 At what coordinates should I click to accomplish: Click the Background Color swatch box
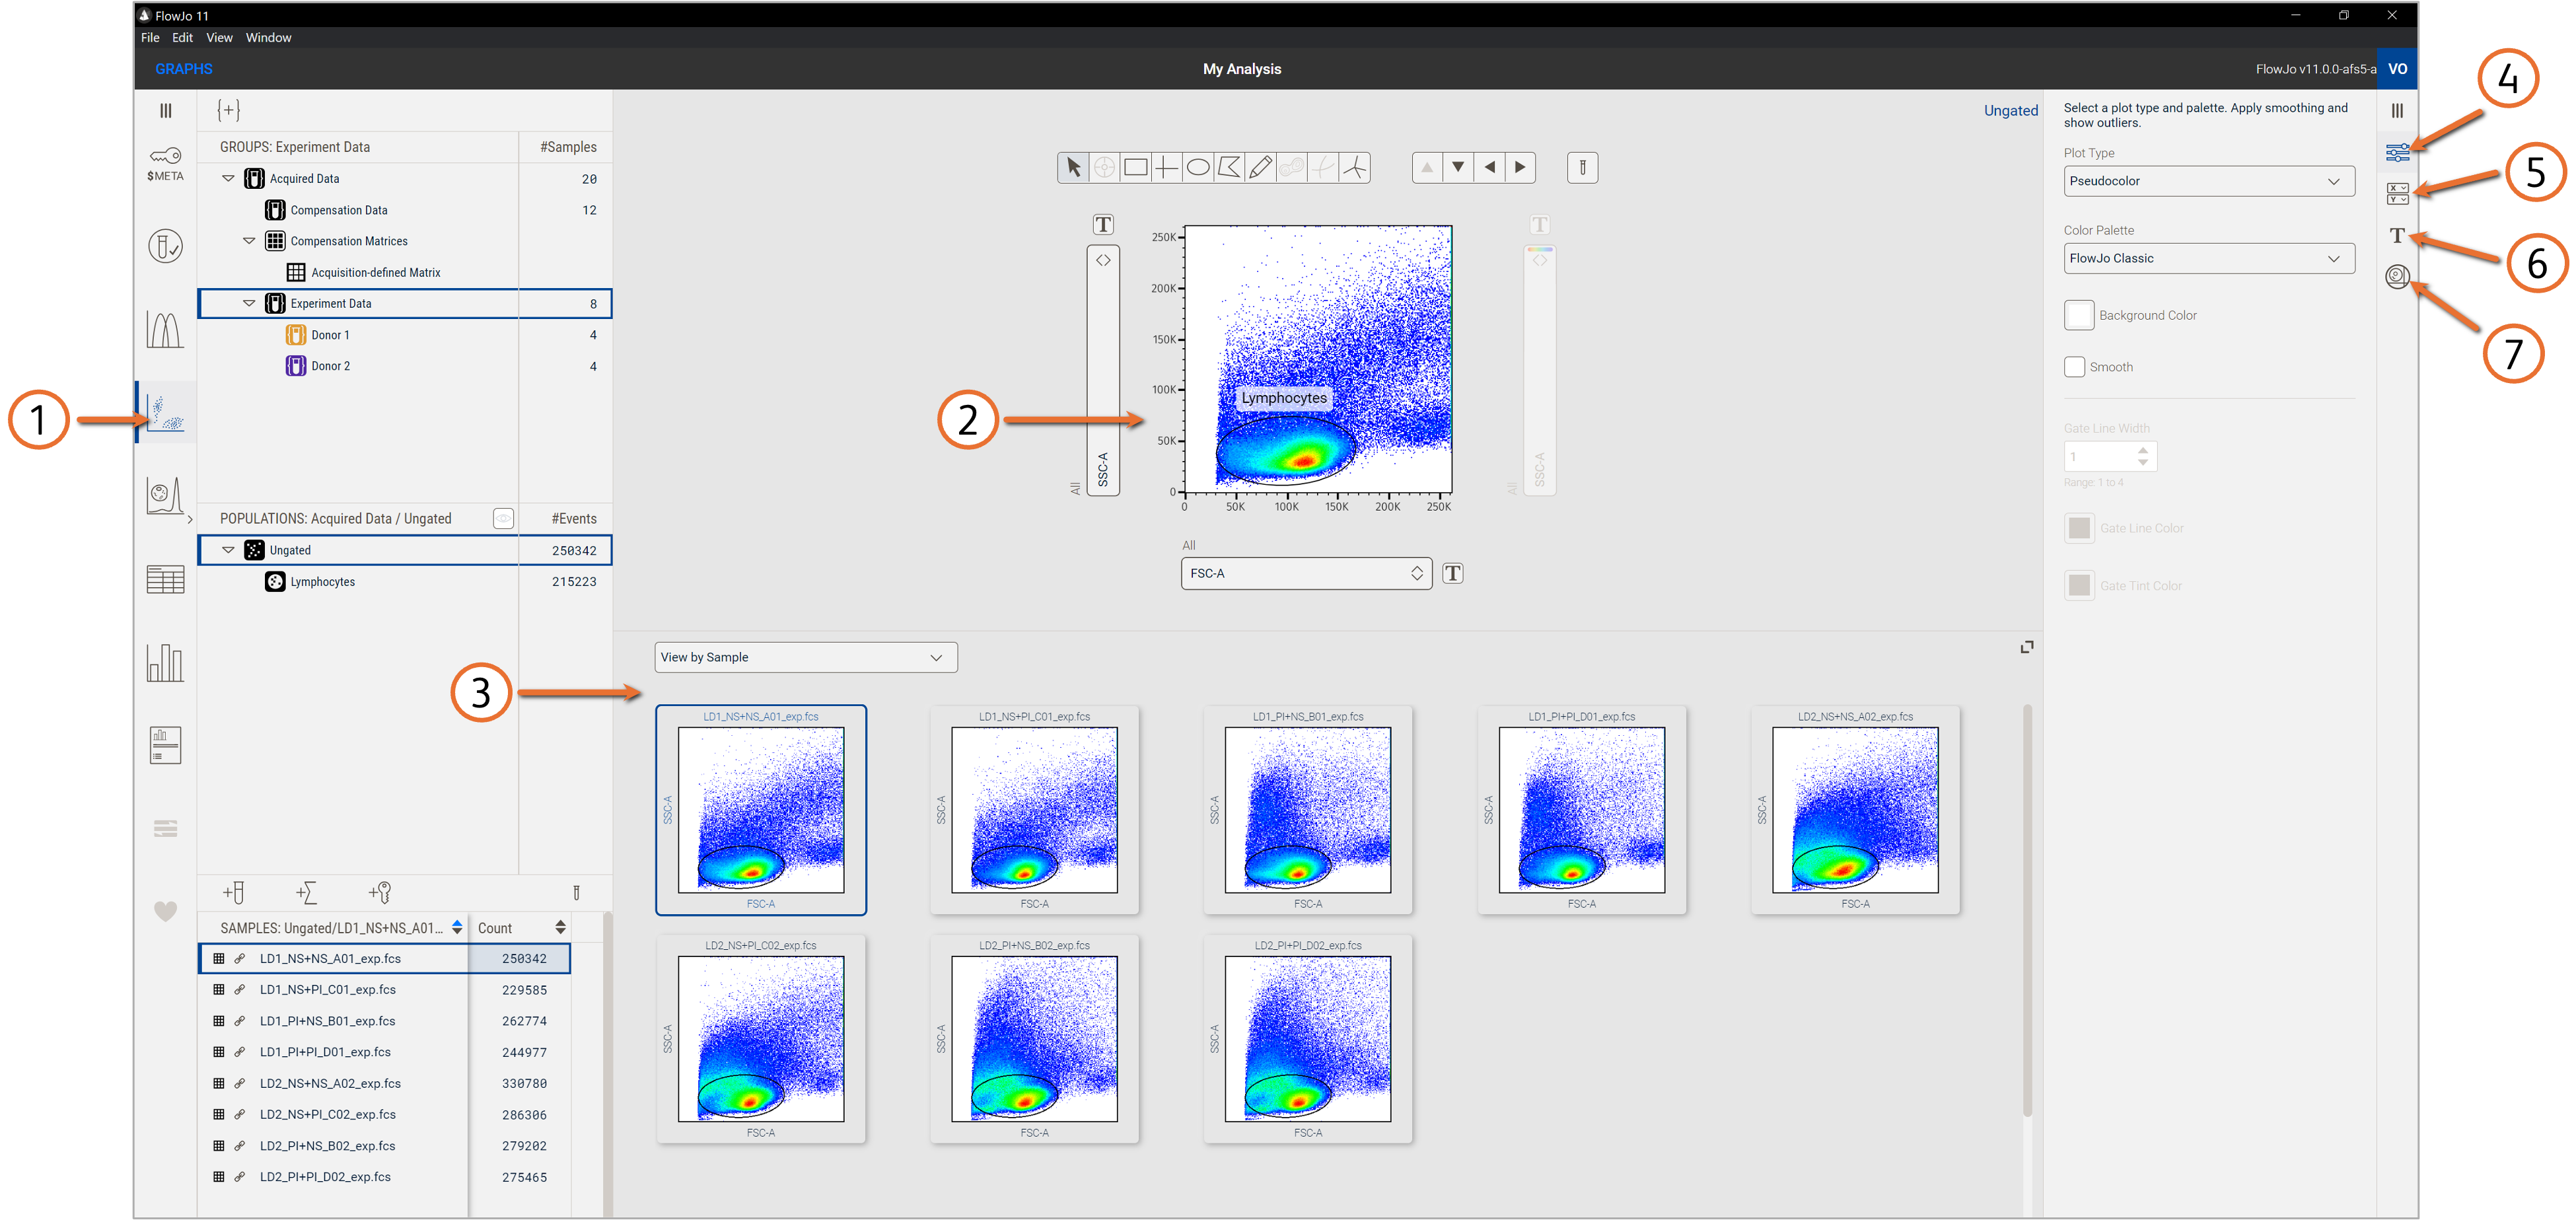tap(2078, 315)
